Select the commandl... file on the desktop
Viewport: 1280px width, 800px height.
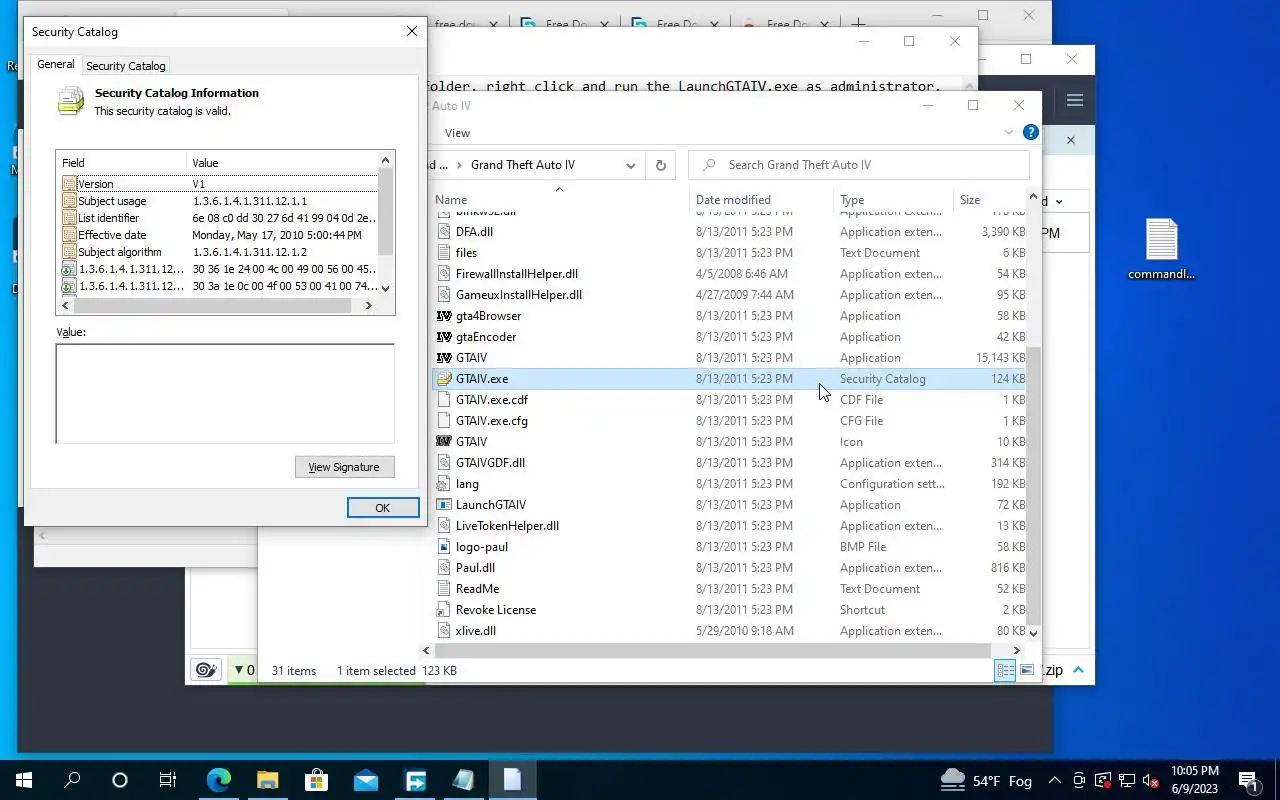pyautogui.click(x=1162, y=250)
